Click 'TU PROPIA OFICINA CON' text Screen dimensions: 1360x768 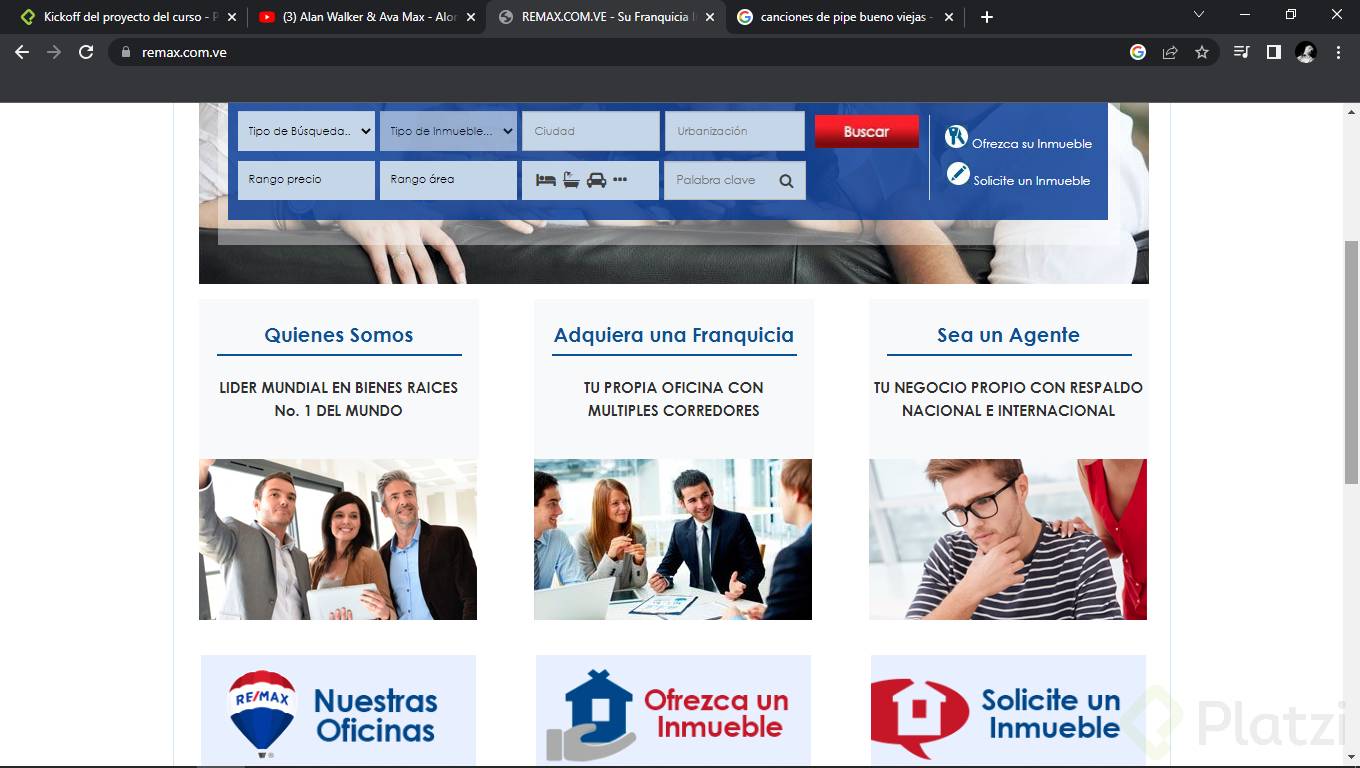pyautogui.click(x=674, y=387)
